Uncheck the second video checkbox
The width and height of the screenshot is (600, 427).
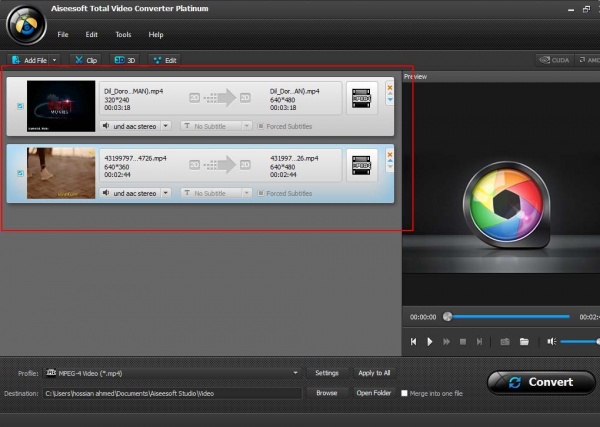(20, 173)
